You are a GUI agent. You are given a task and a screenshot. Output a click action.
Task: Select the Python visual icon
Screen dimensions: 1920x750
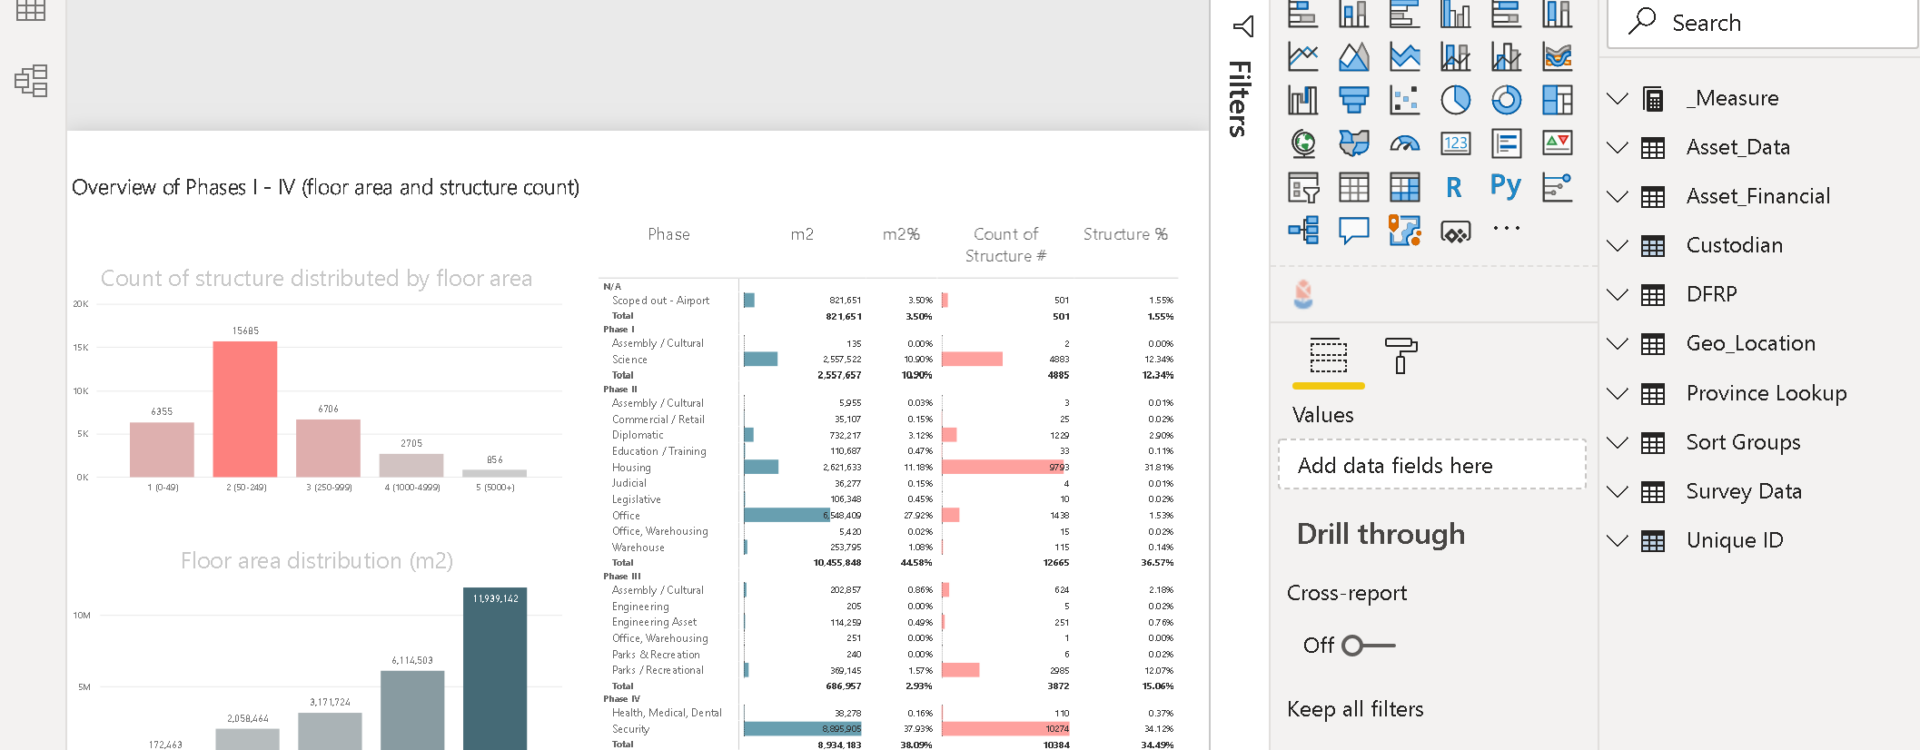coord(1506,187)
